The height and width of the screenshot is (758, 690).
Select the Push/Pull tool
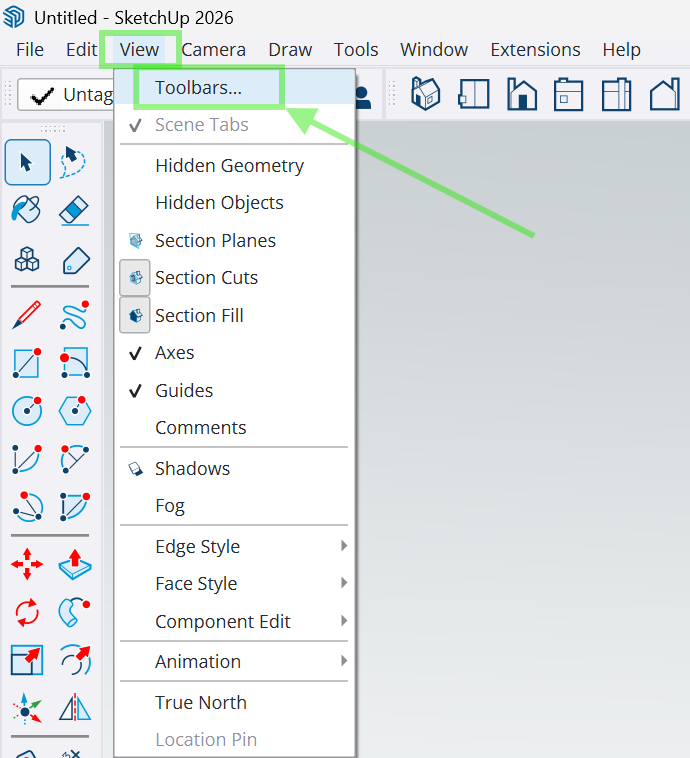coord(75,564)
